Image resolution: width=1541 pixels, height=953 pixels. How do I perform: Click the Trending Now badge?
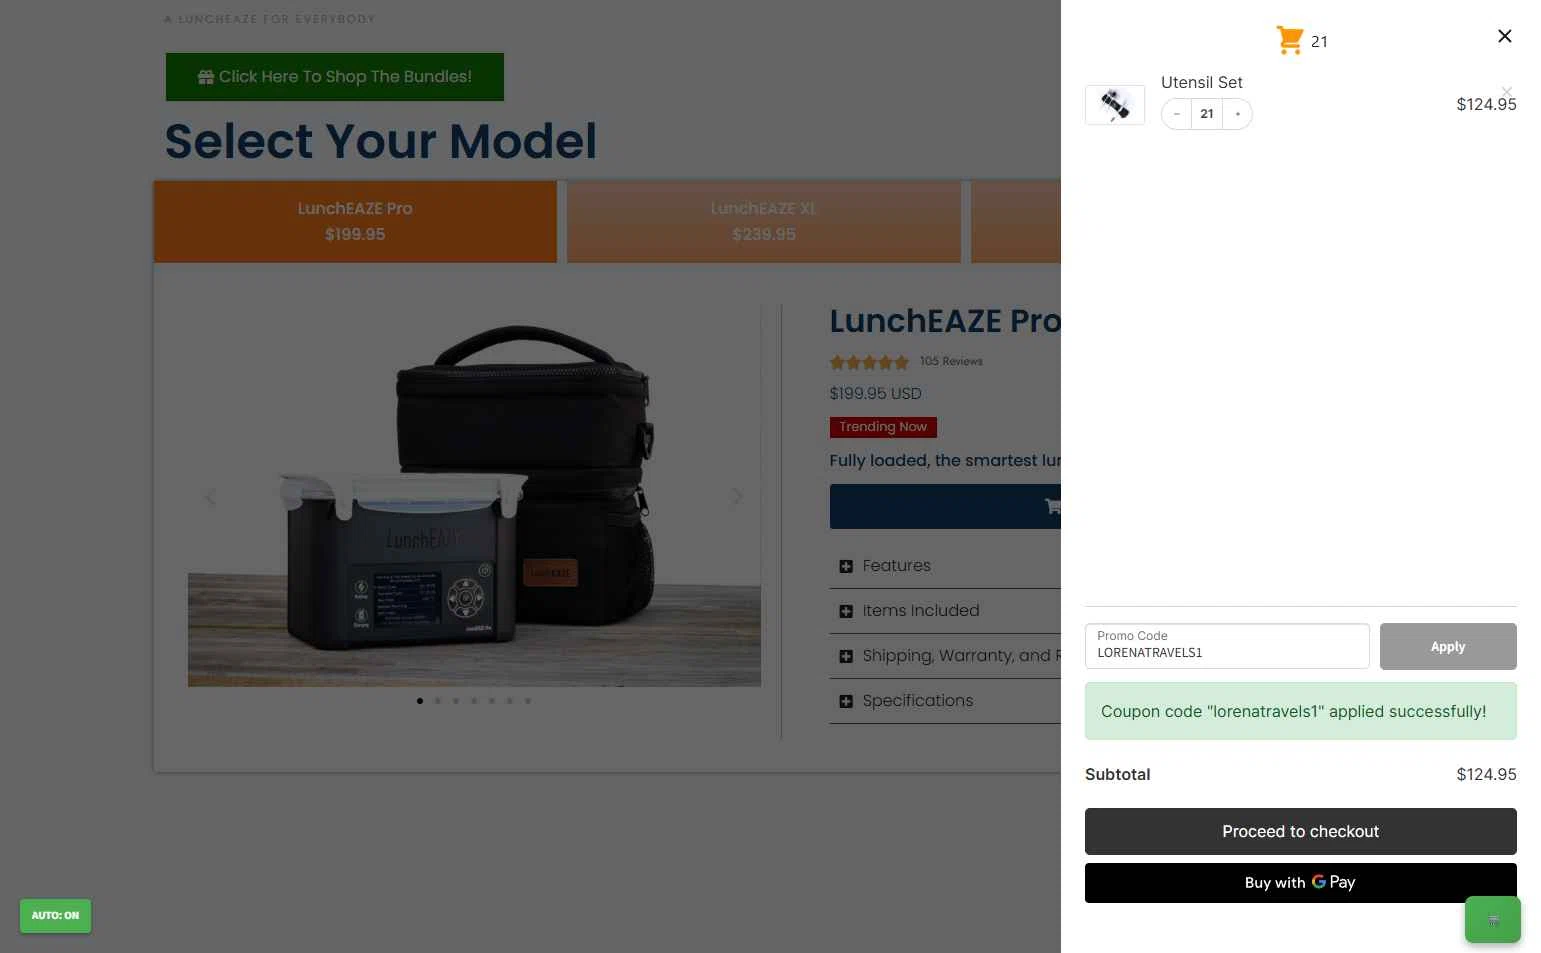883,427
